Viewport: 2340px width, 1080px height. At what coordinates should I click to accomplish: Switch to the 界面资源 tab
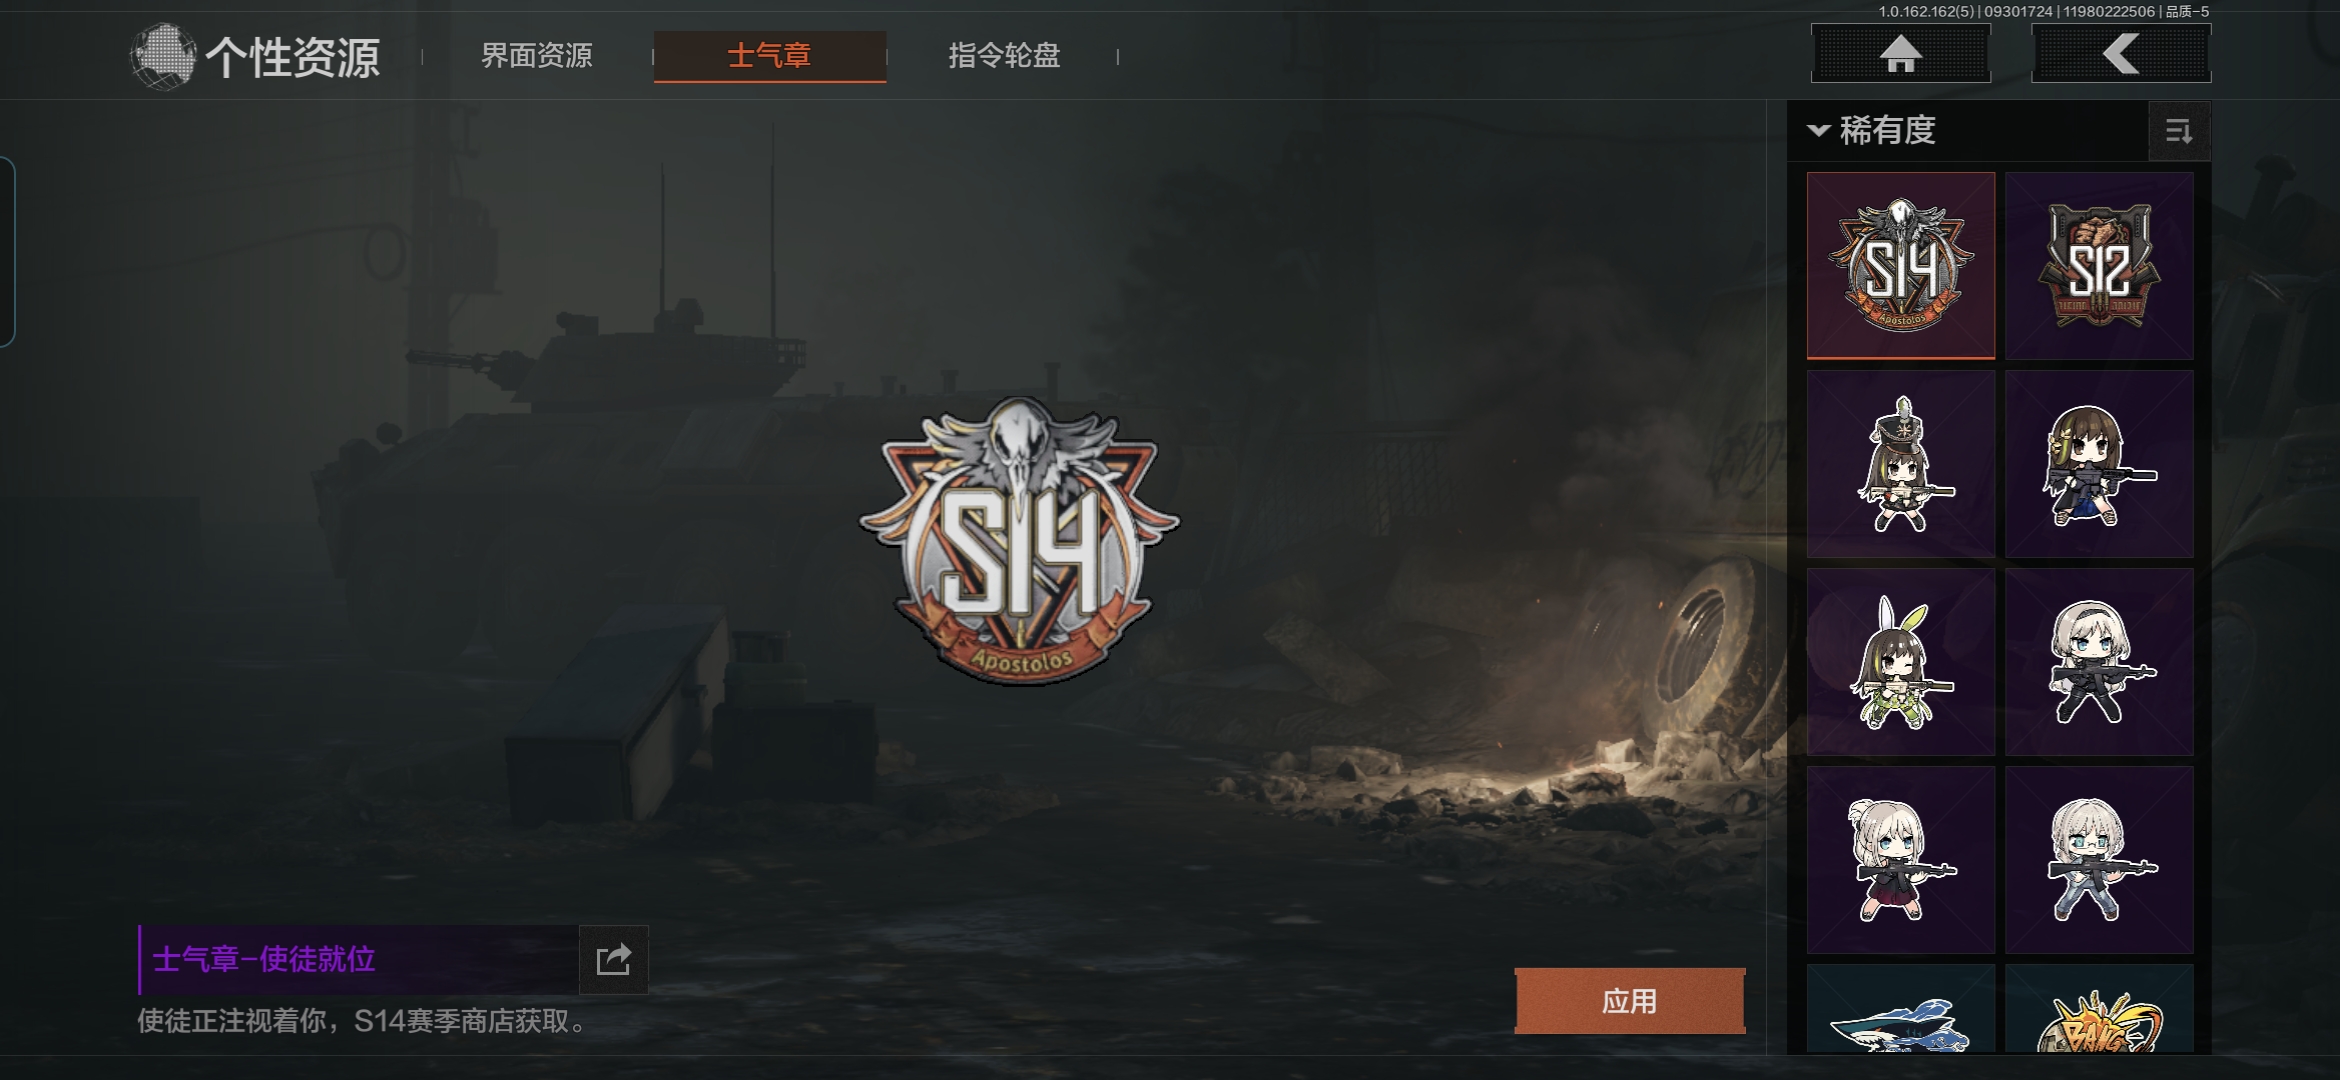click(x=537, y=56)
